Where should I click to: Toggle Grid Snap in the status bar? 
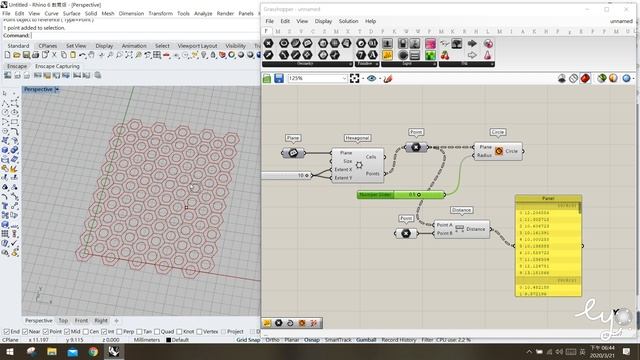248,340
